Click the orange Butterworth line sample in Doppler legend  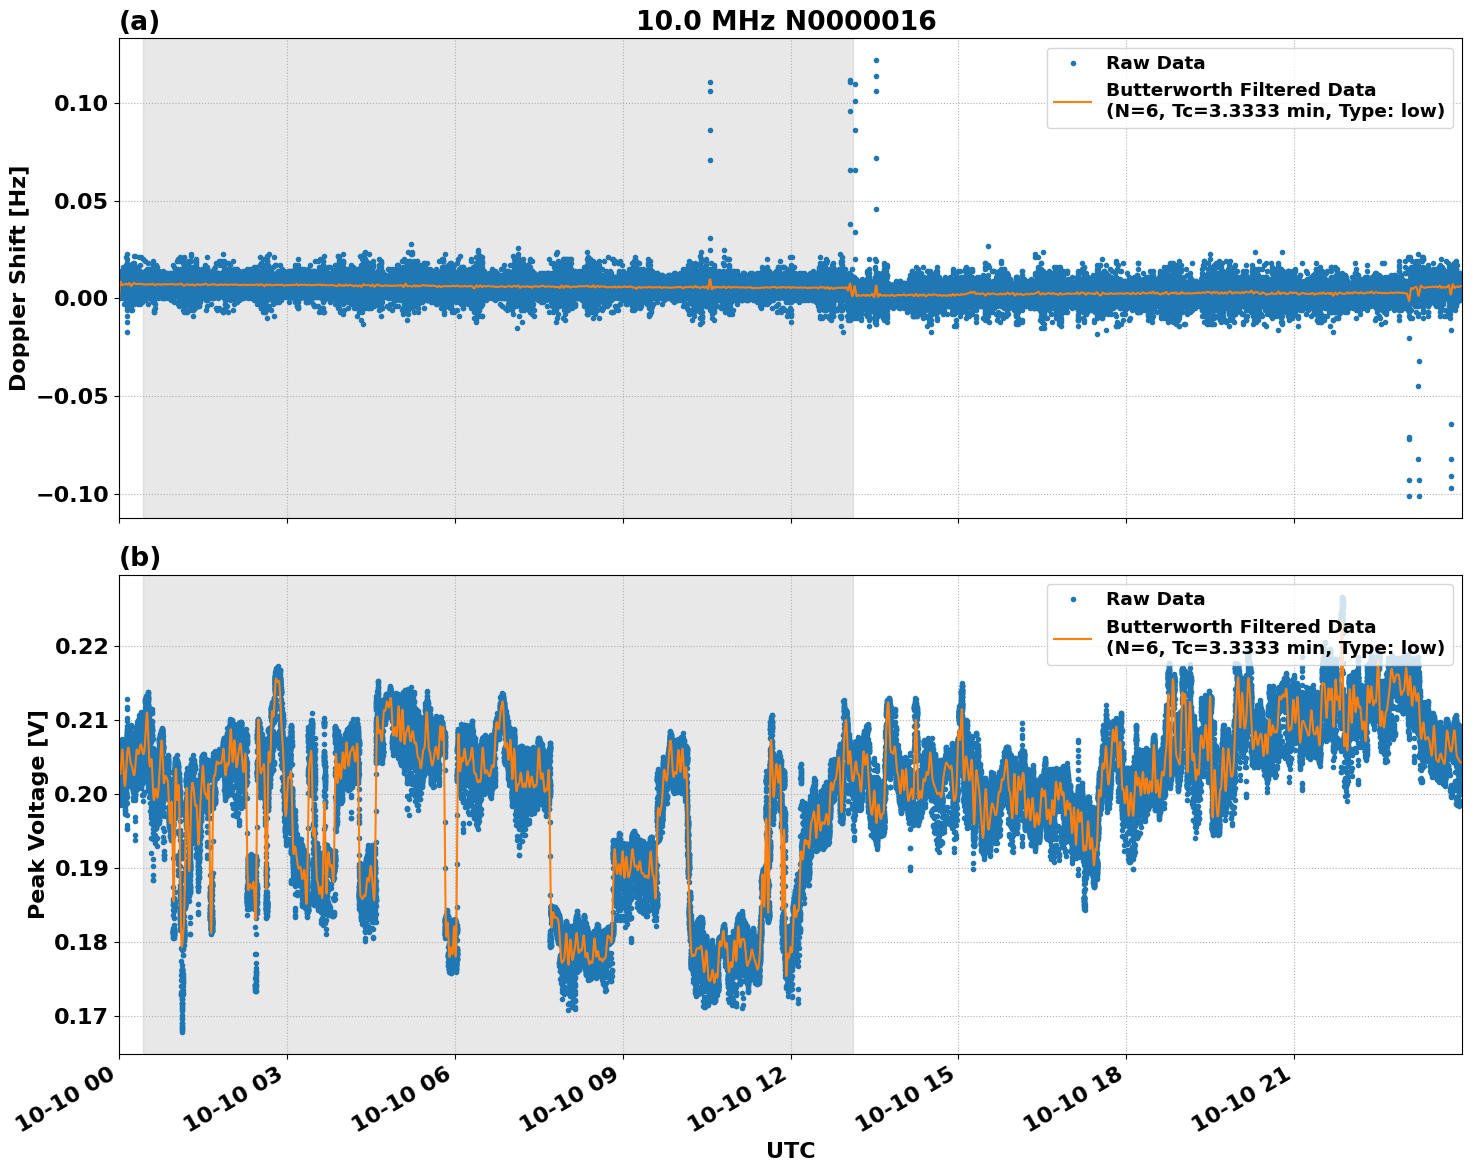1073,101
